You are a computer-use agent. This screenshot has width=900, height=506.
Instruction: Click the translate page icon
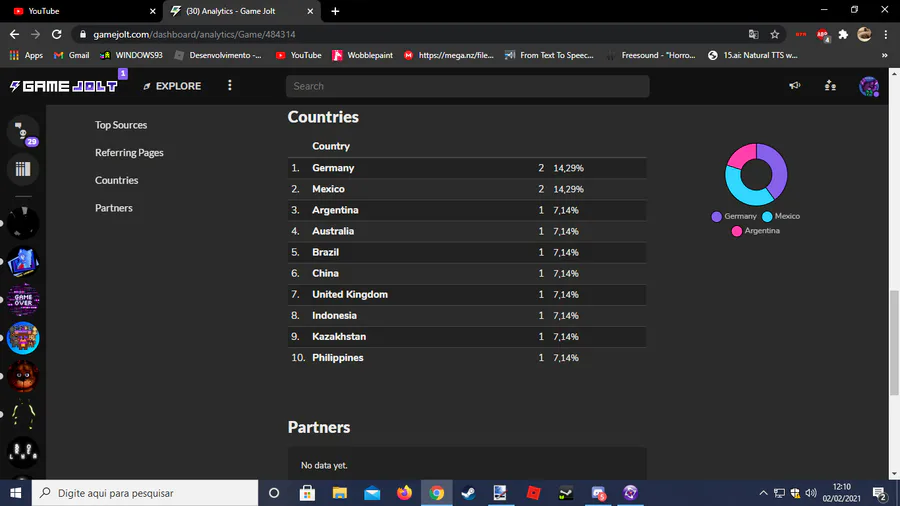click(754, 34)
